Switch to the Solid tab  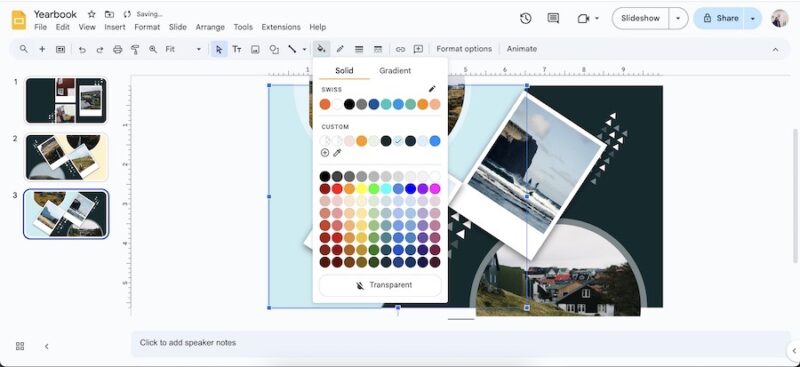344,70
